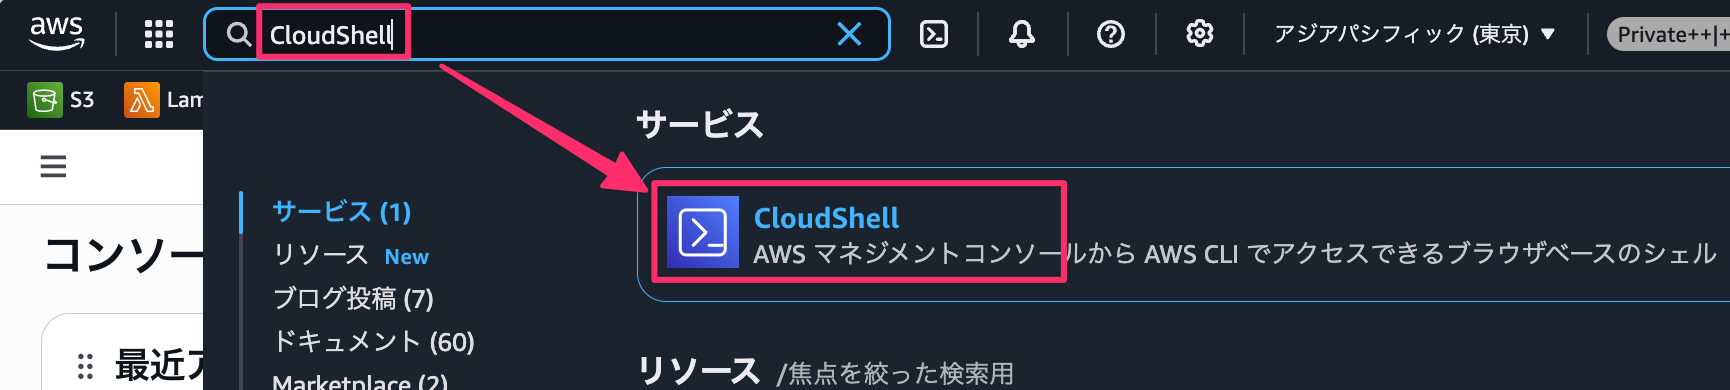1730x390 pixels.
Task: Open the services grid menu icon
Action: (159, 34)
